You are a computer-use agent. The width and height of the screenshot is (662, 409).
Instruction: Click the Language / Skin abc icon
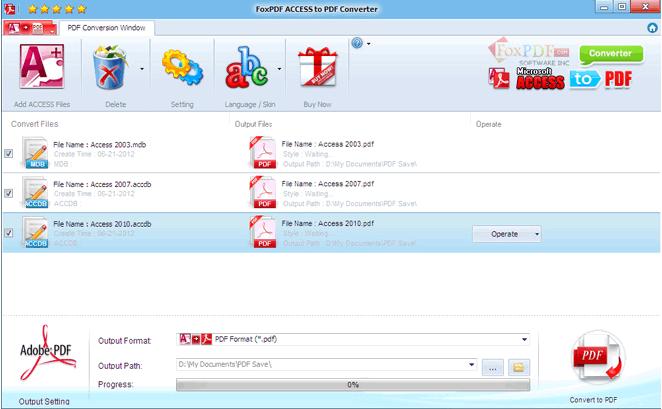247,68
